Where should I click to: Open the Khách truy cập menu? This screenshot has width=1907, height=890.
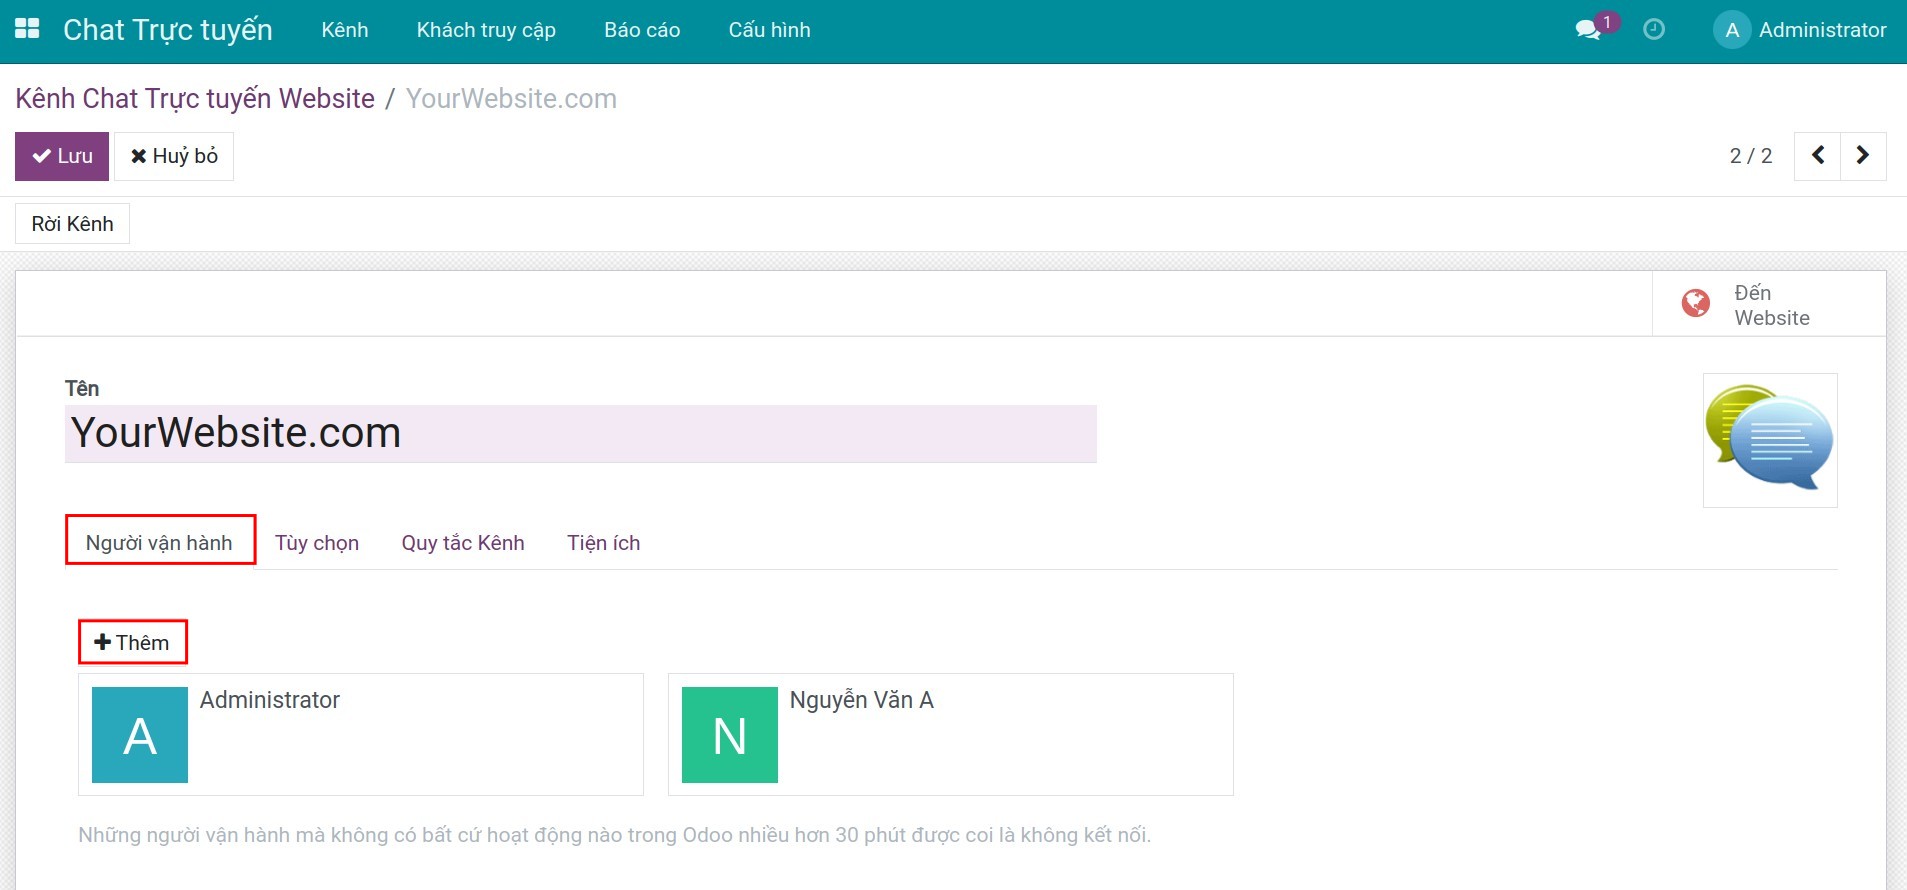pyautogui.click(x=486, y=30)
